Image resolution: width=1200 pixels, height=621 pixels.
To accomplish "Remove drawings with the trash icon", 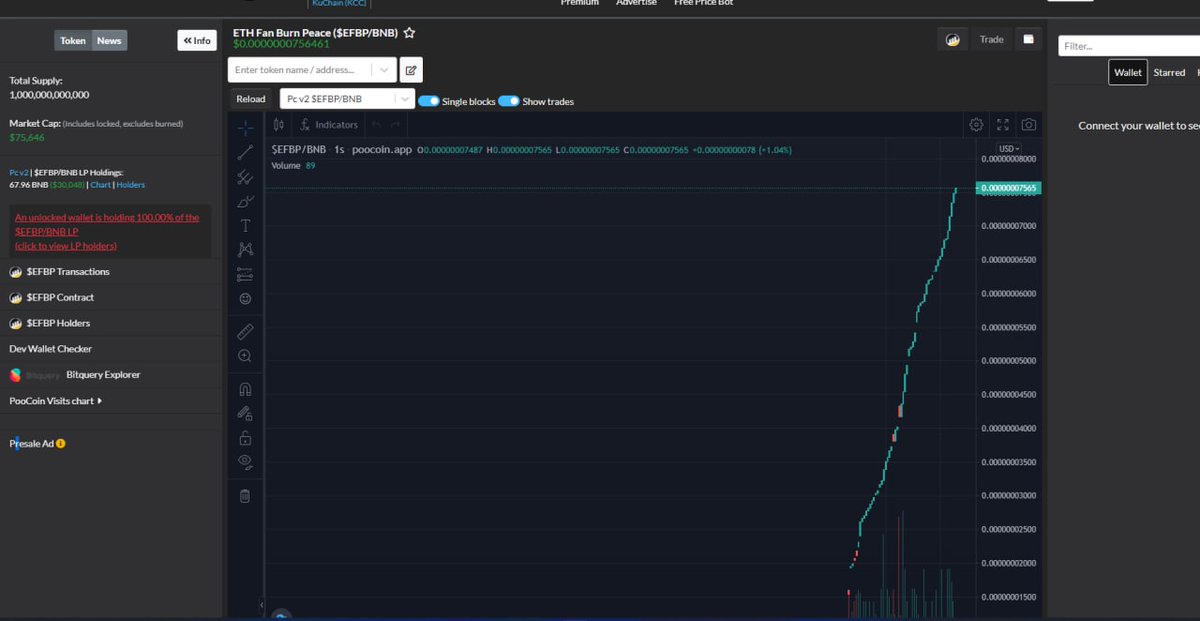I will tap(245, 495).
